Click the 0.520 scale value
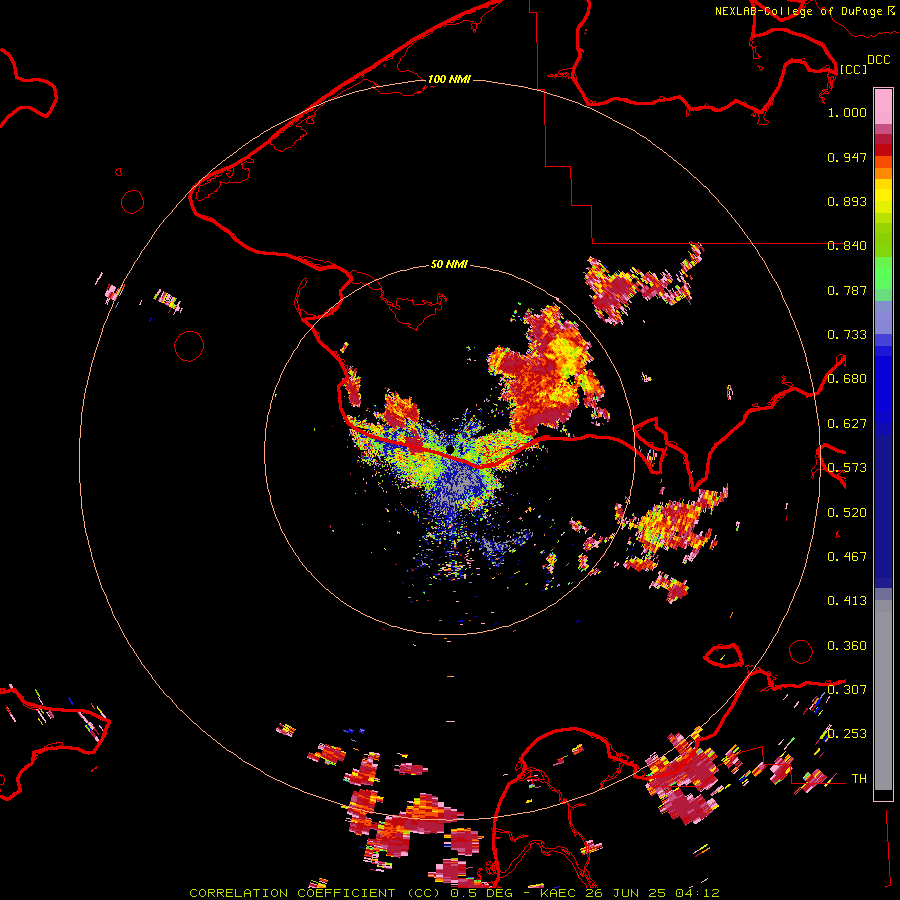This screenshot has height=900, width=900. (x=847, y=513)
